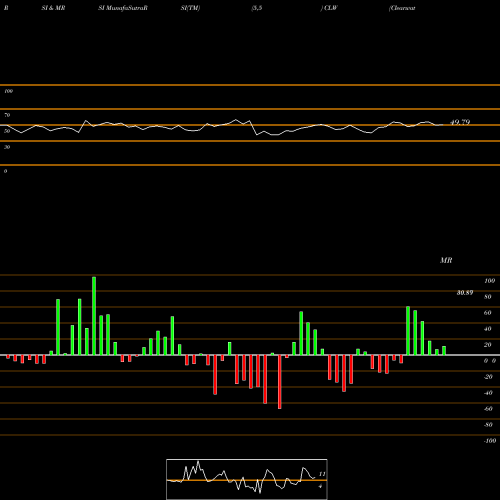This screenshot has width=500, height=500.
Task: Click the 60 label on MR axis
Action: 488,313
